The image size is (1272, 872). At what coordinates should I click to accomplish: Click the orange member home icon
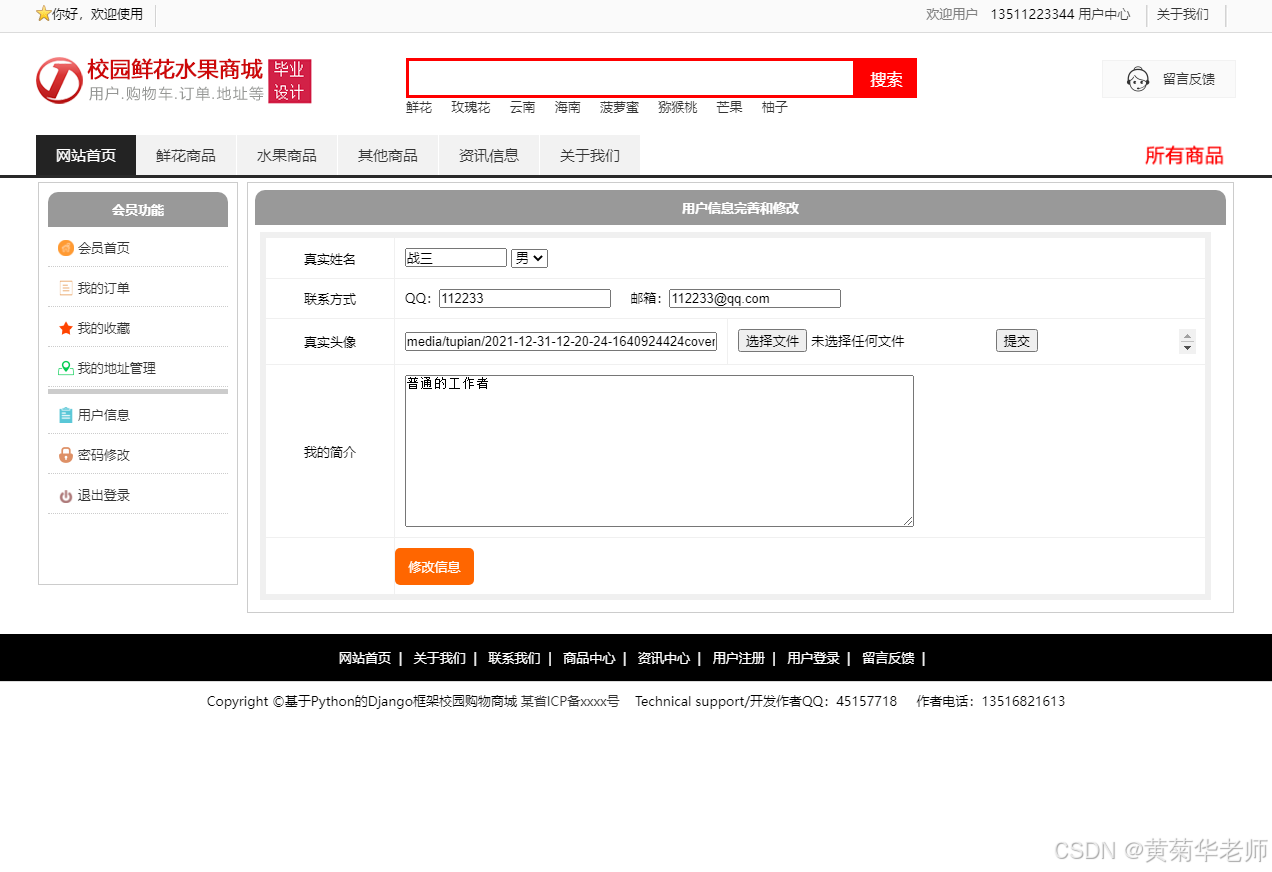point(66,248)
